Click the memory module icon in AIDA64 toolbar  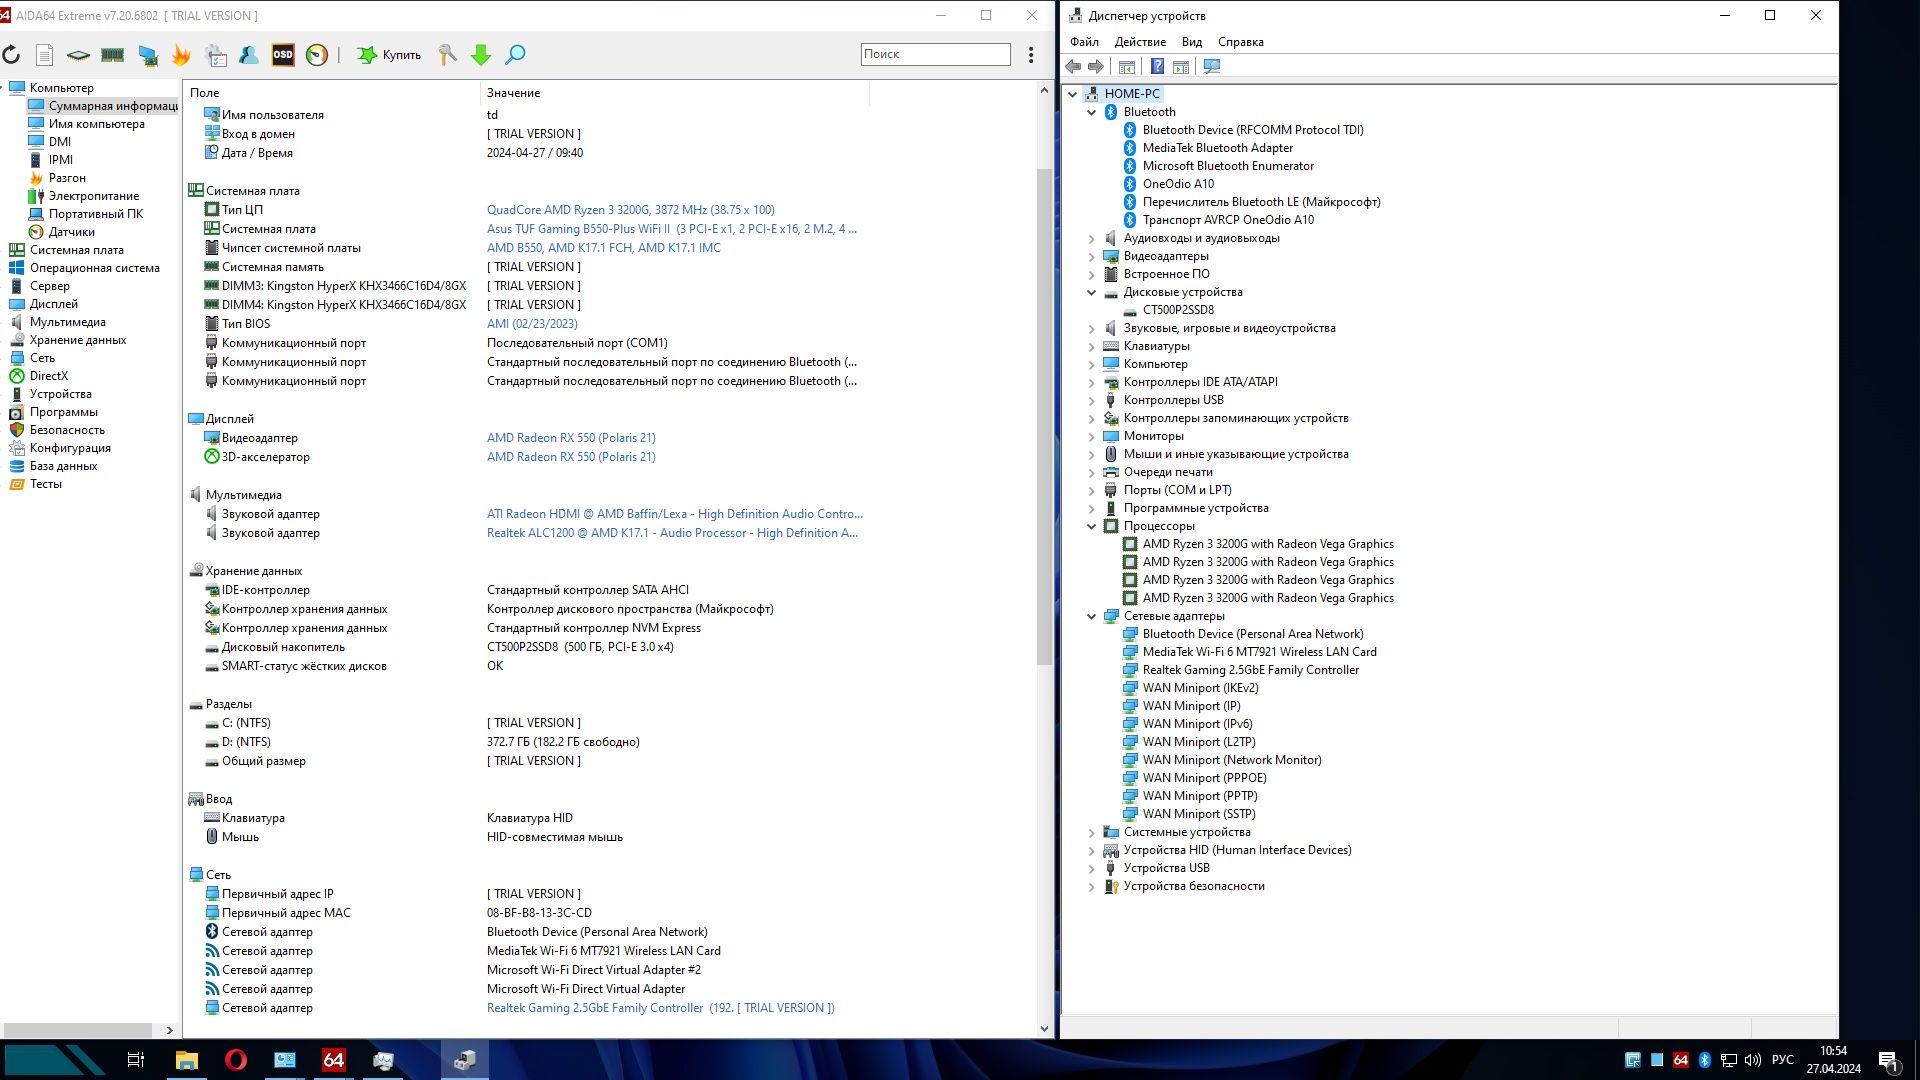112,55
